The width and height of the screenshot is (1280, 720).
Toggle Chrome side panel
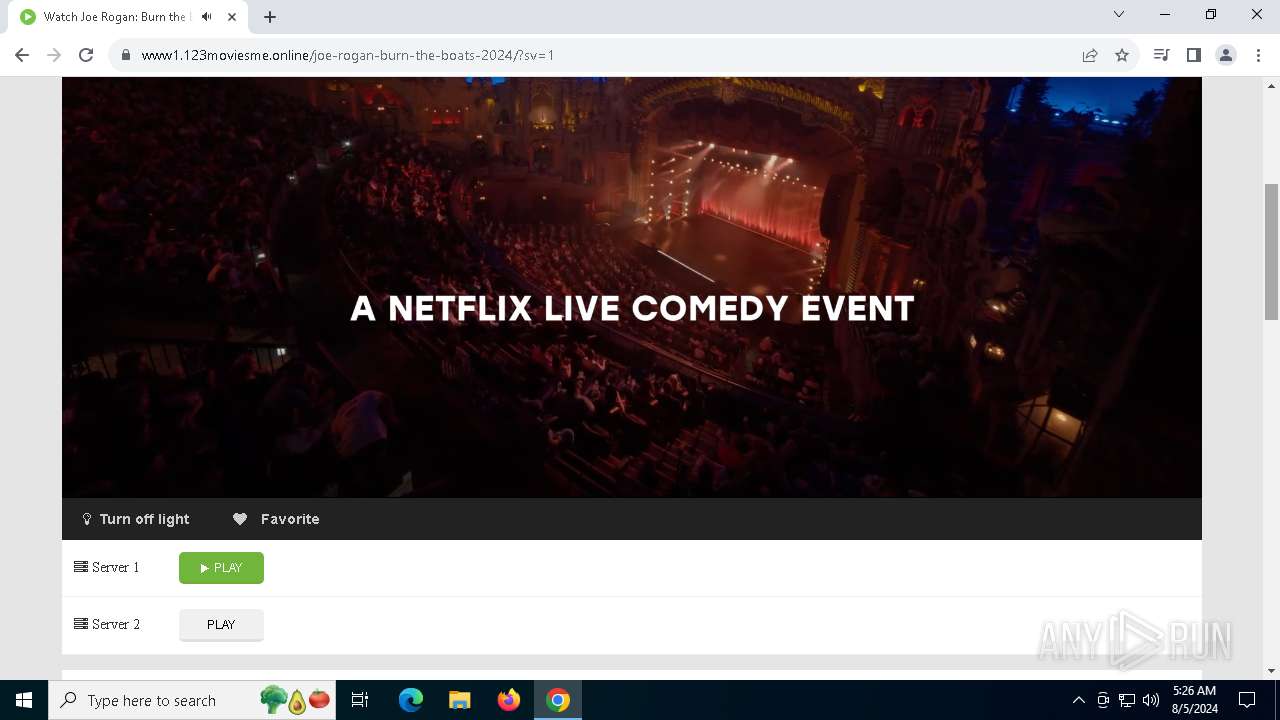(x=1193, y=55)
